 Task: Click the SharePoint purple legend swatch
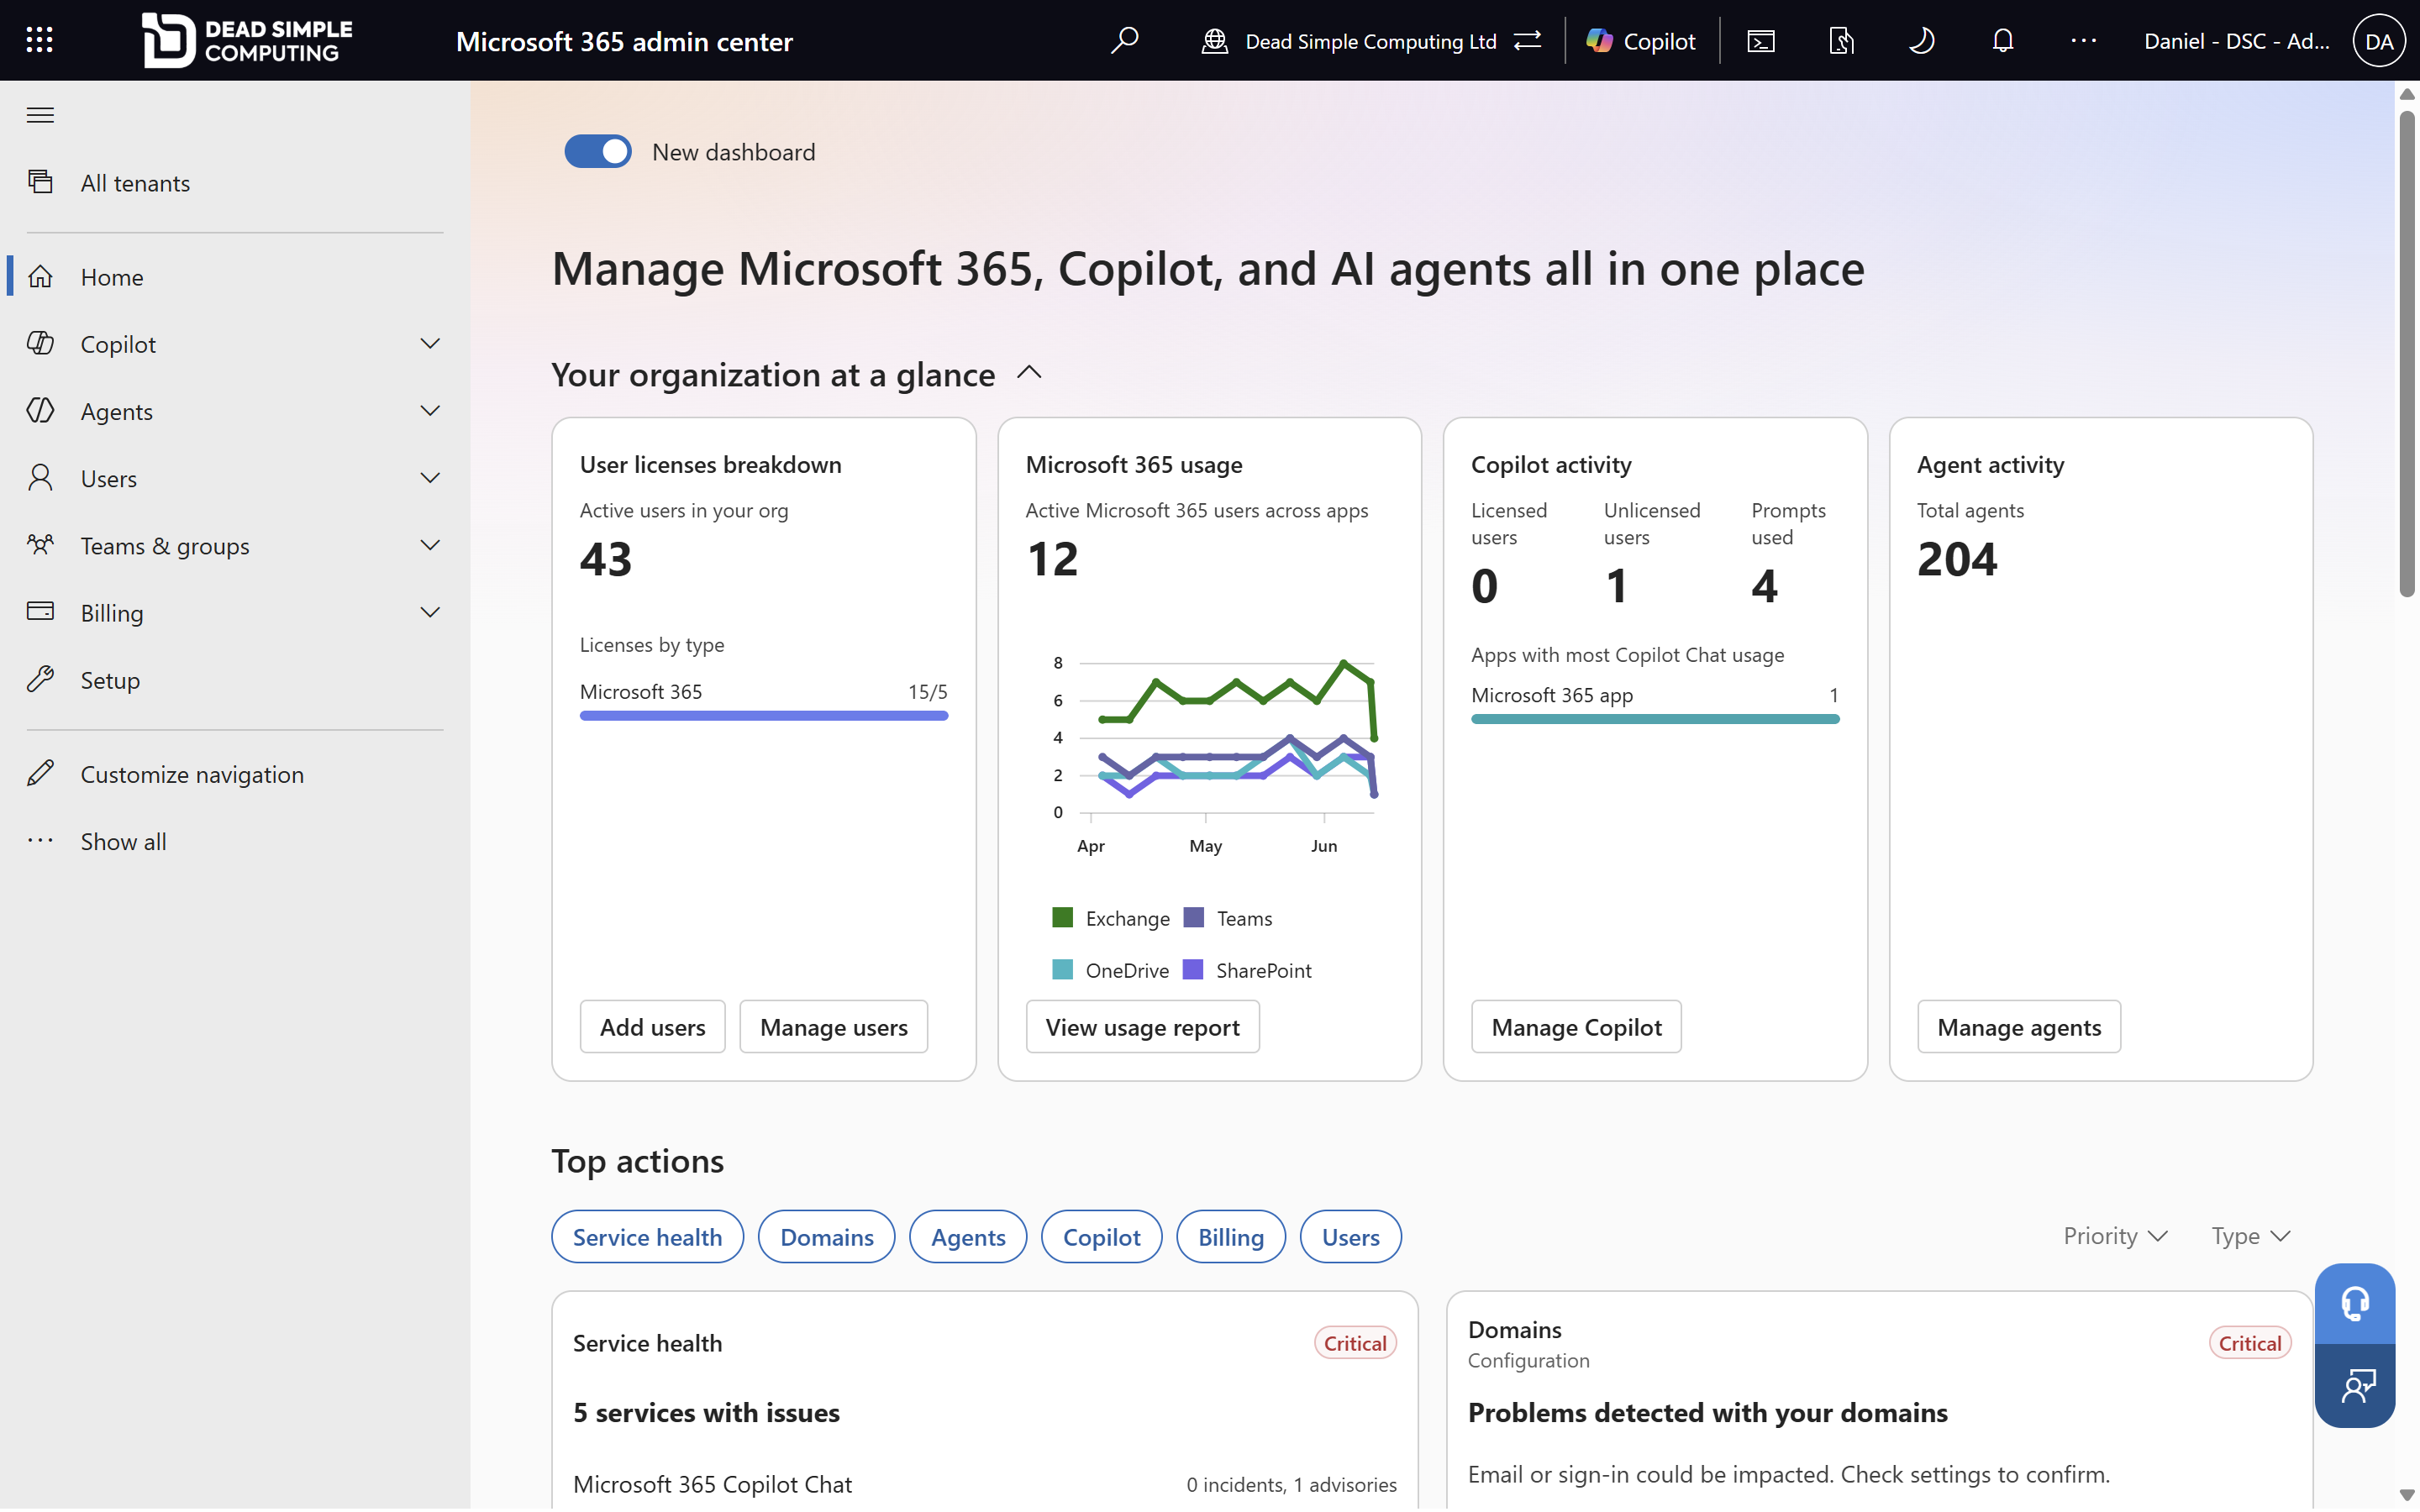point(1193,969)
